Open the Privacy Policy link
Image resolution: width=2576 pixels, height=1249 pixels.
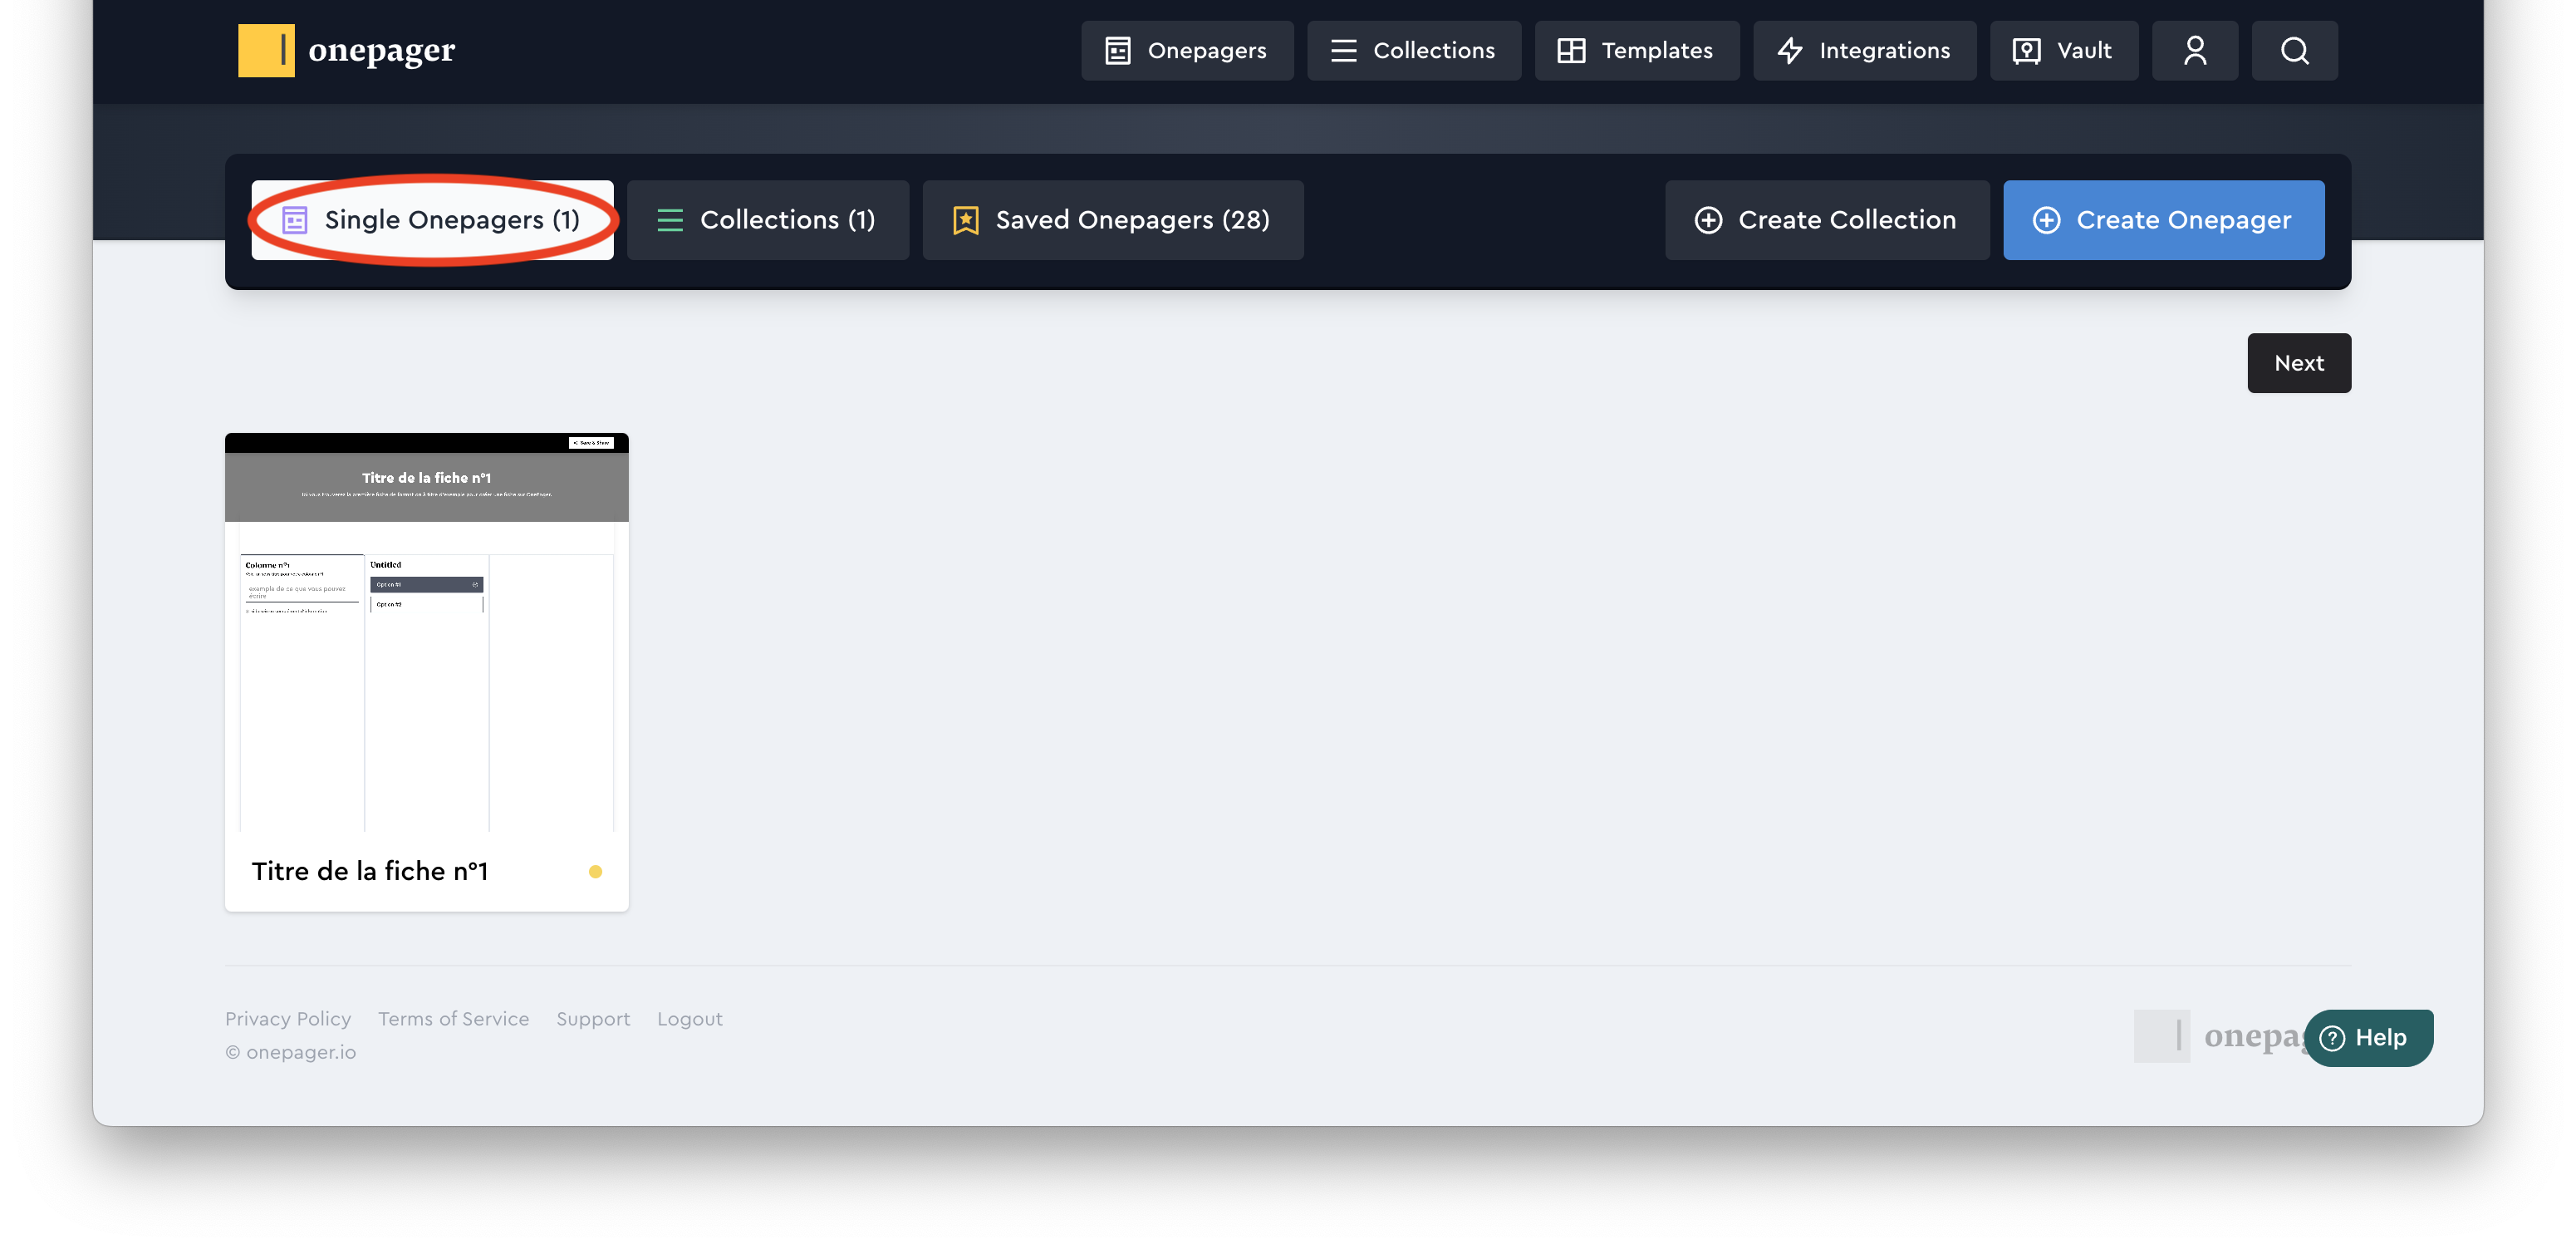tap(288, 1019)
